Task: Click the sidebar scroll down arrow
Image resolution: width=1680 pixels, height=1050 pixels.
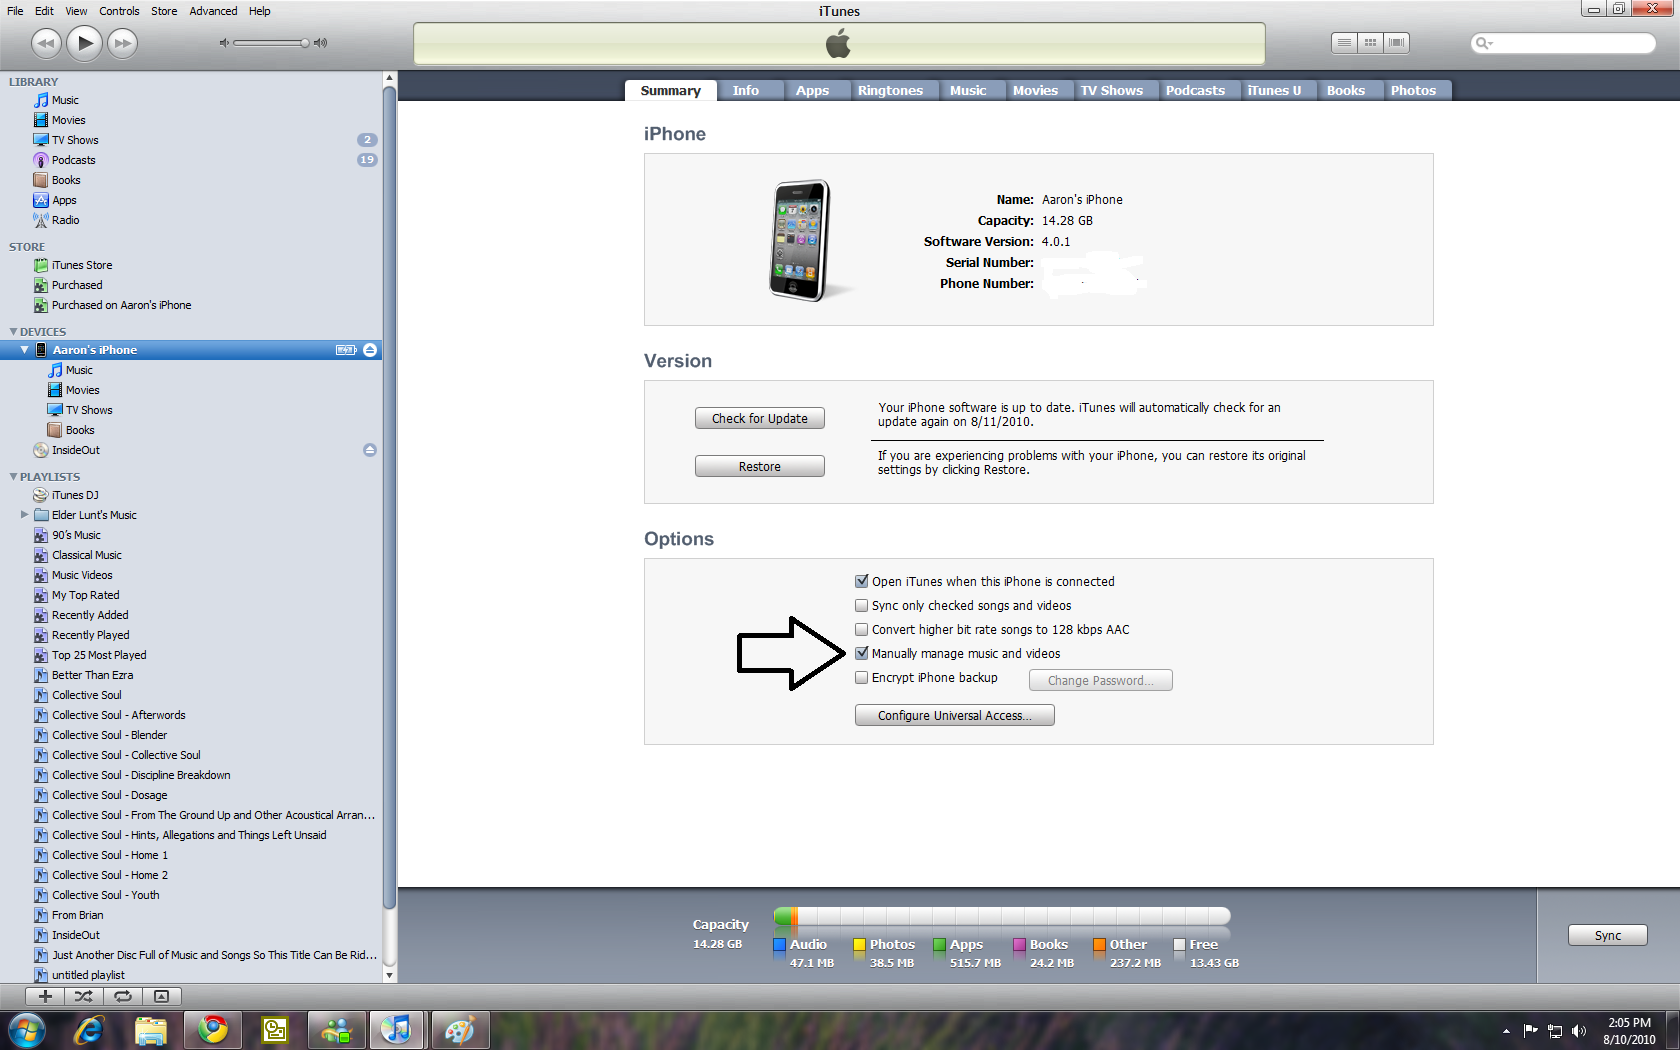Action: pyautogui.click(x=390, y=975)
